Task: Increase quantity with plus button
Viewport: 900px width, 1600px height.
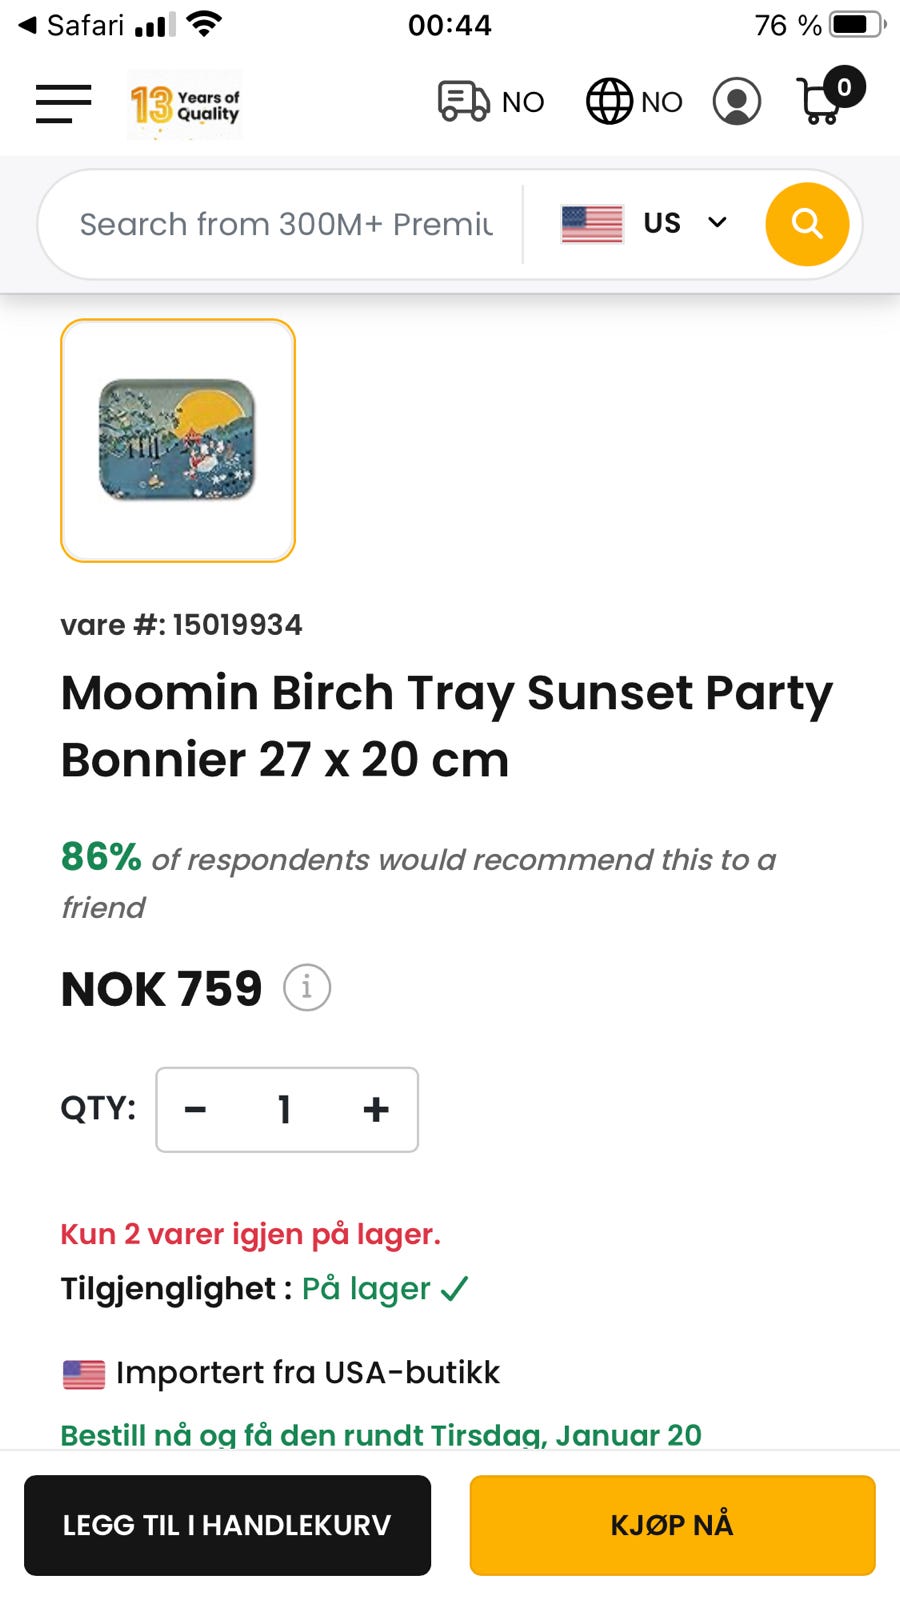Action: 376,1109
